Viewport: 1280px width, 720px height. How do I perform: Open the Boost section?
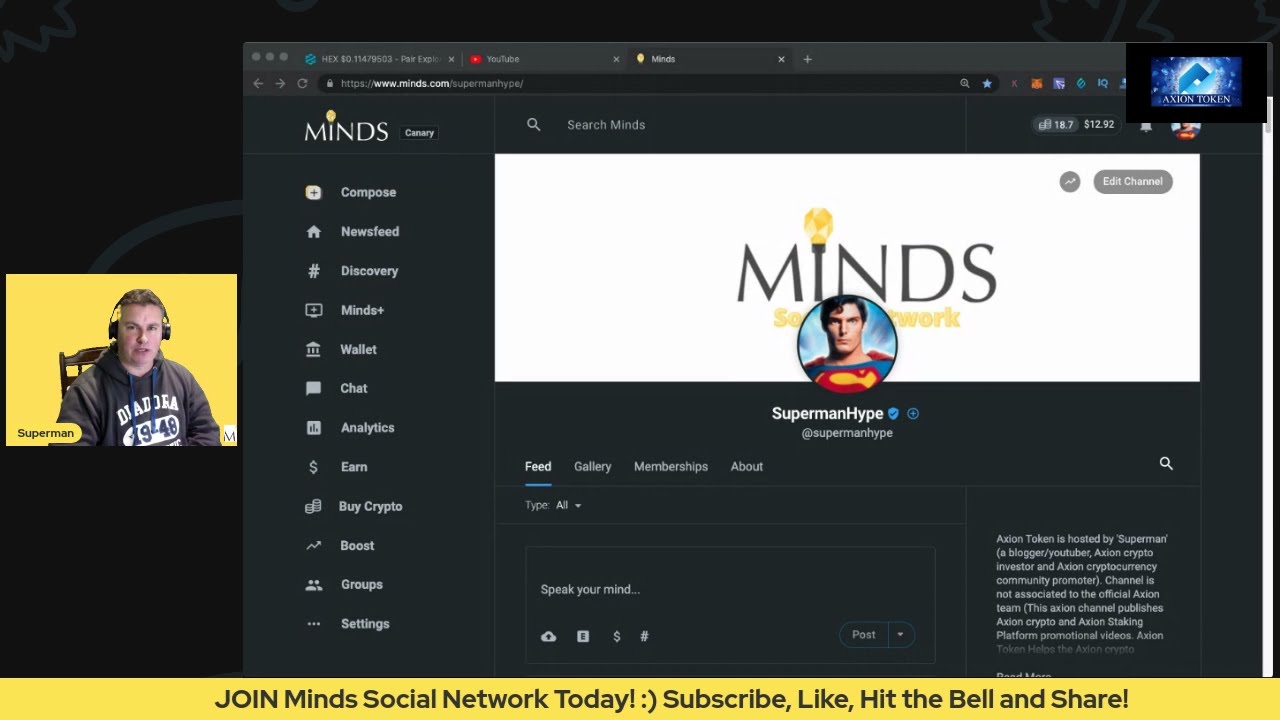pos(356,545)
